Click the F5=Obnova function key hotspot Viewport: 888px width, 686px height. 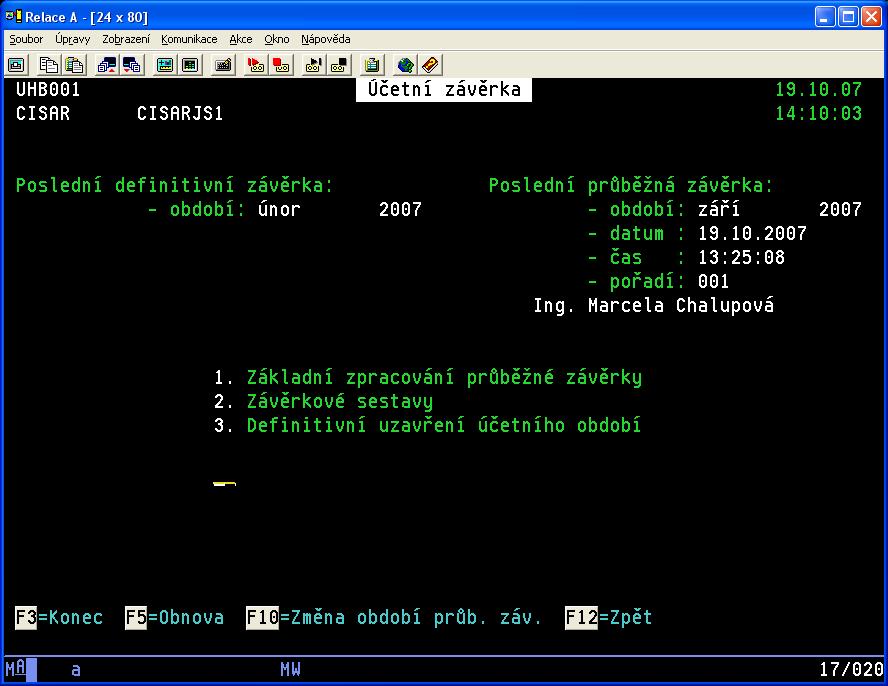pyautogui.click(x=174, y=617)
